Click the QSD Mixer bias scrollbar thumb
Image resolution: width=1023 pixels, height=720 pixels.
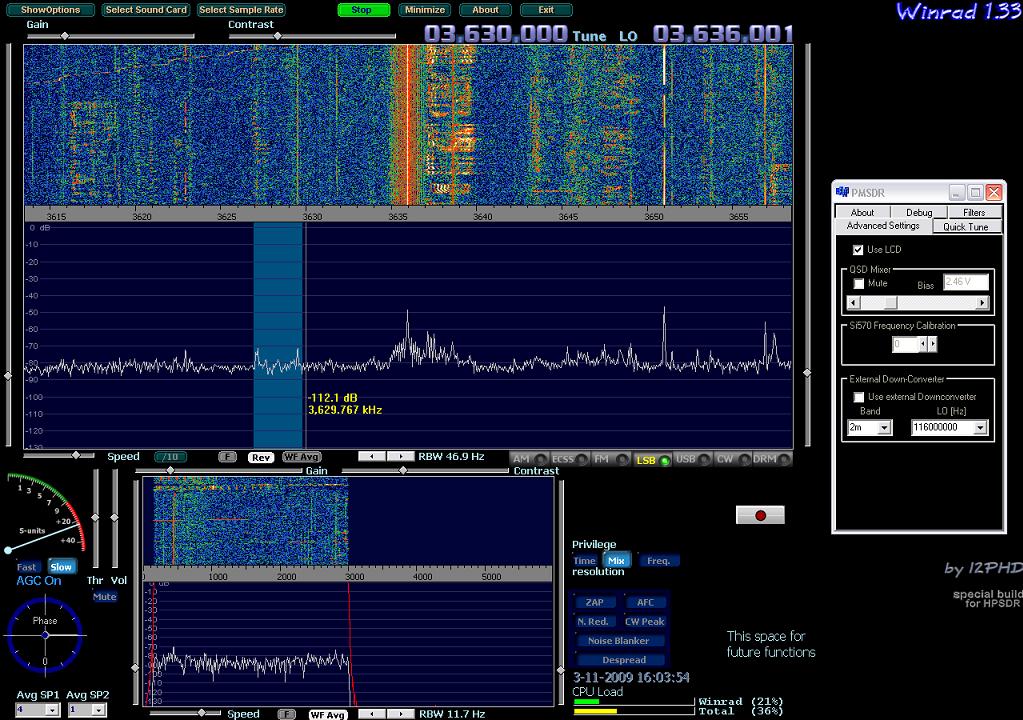pyautogui.click(x=891, y=303)
